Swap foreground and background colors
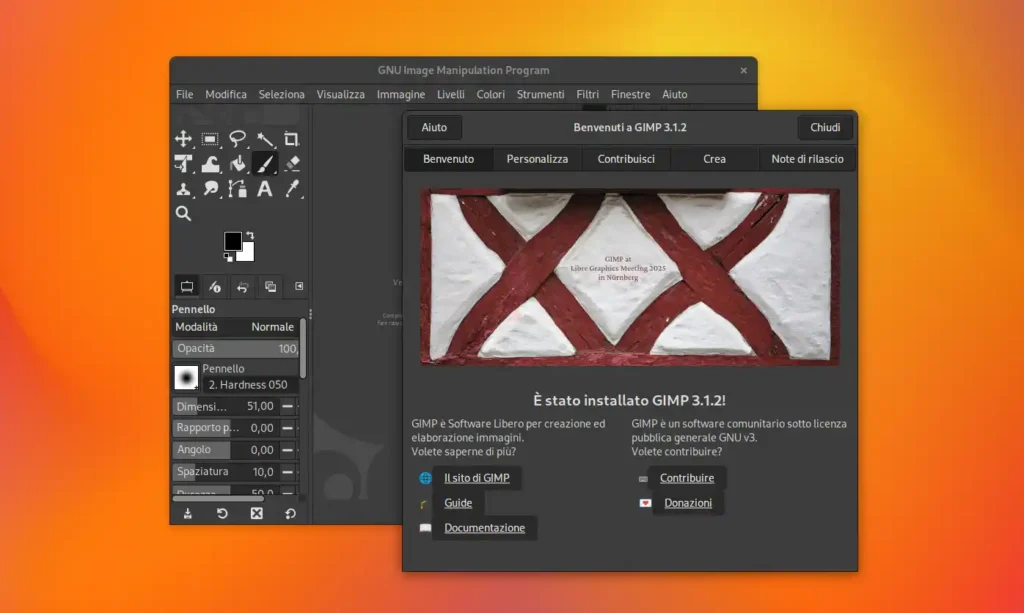 pos(251,235)
